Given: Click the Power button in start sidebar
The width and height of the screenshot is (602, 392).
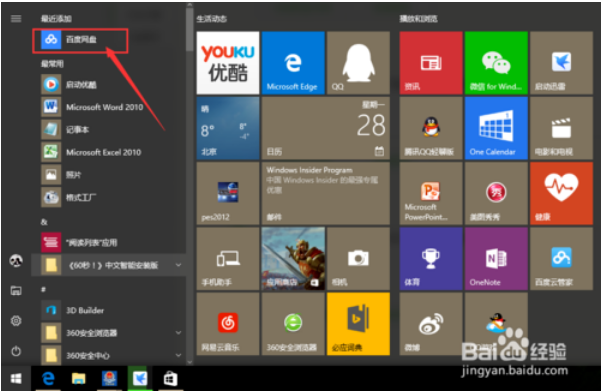Looking at the screenshot, I should coord(16,351).
